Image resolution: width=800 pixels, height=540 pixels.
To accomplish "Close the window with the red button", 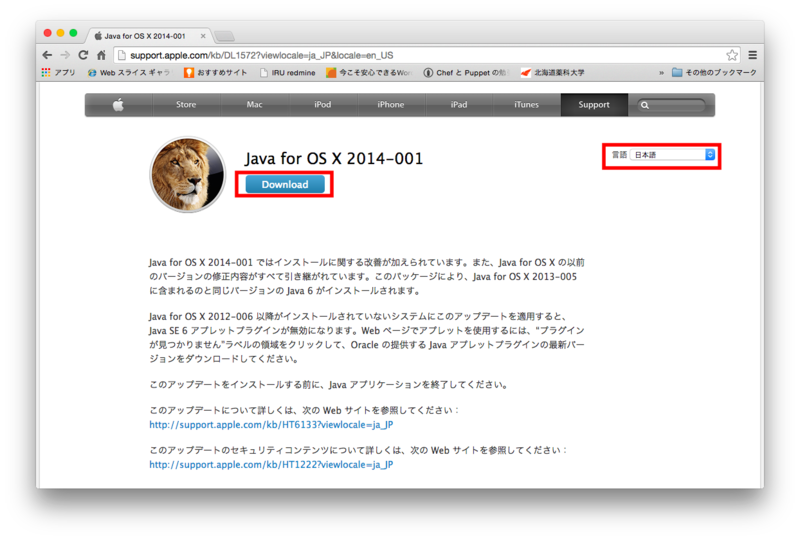I will coord(47,33).
